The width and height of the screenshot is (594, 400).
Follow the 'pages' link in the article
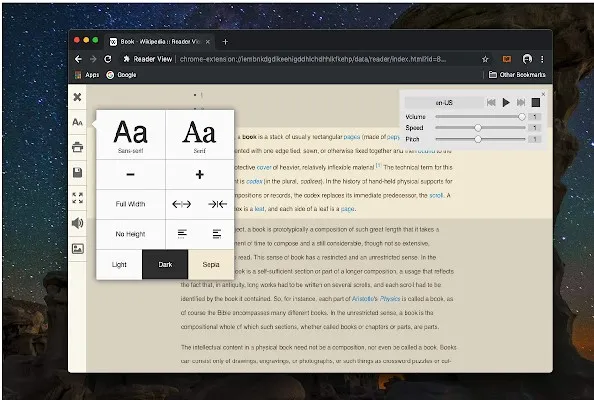(352, 137)
